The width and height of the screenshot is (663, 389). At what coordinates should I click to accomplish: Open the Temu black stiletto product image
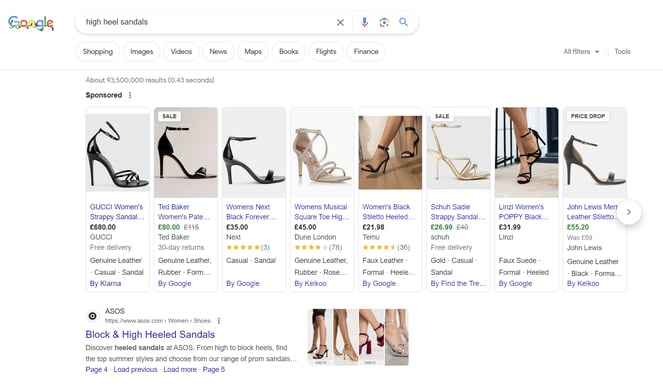[390, 152]
